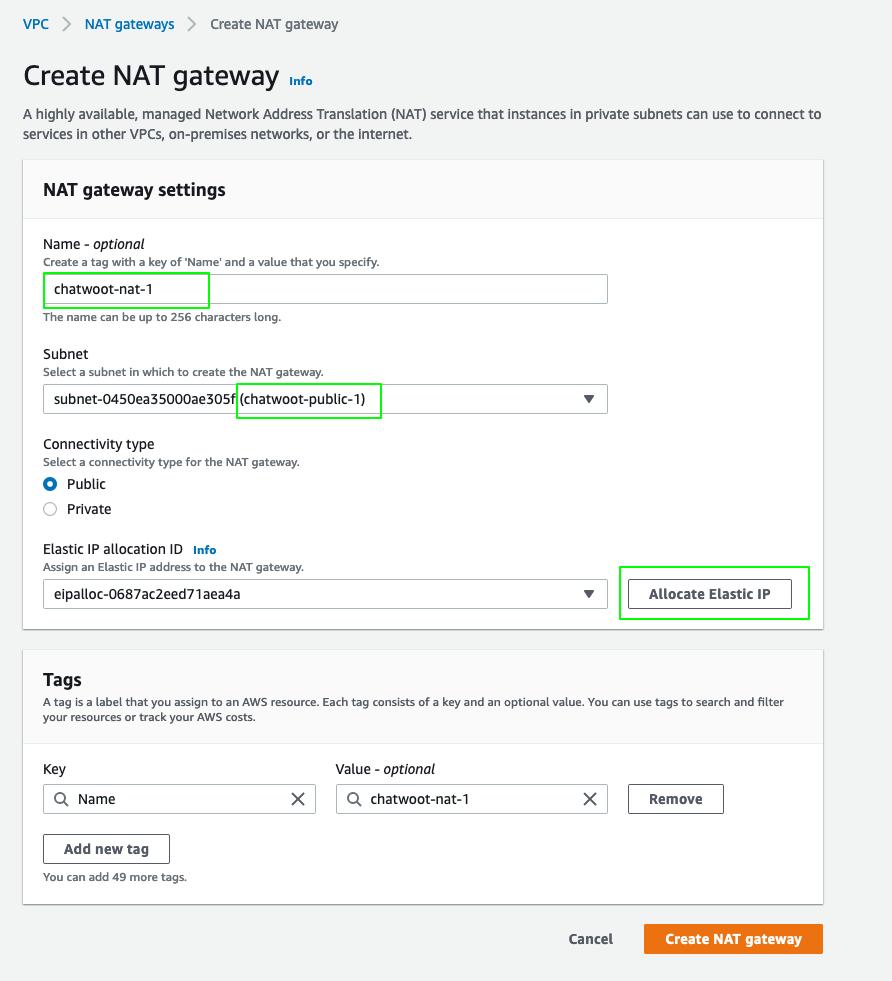The height and width of the screenshot is (981, 892).
Task: Select the Public connectivity type
Action: (51, 484)
